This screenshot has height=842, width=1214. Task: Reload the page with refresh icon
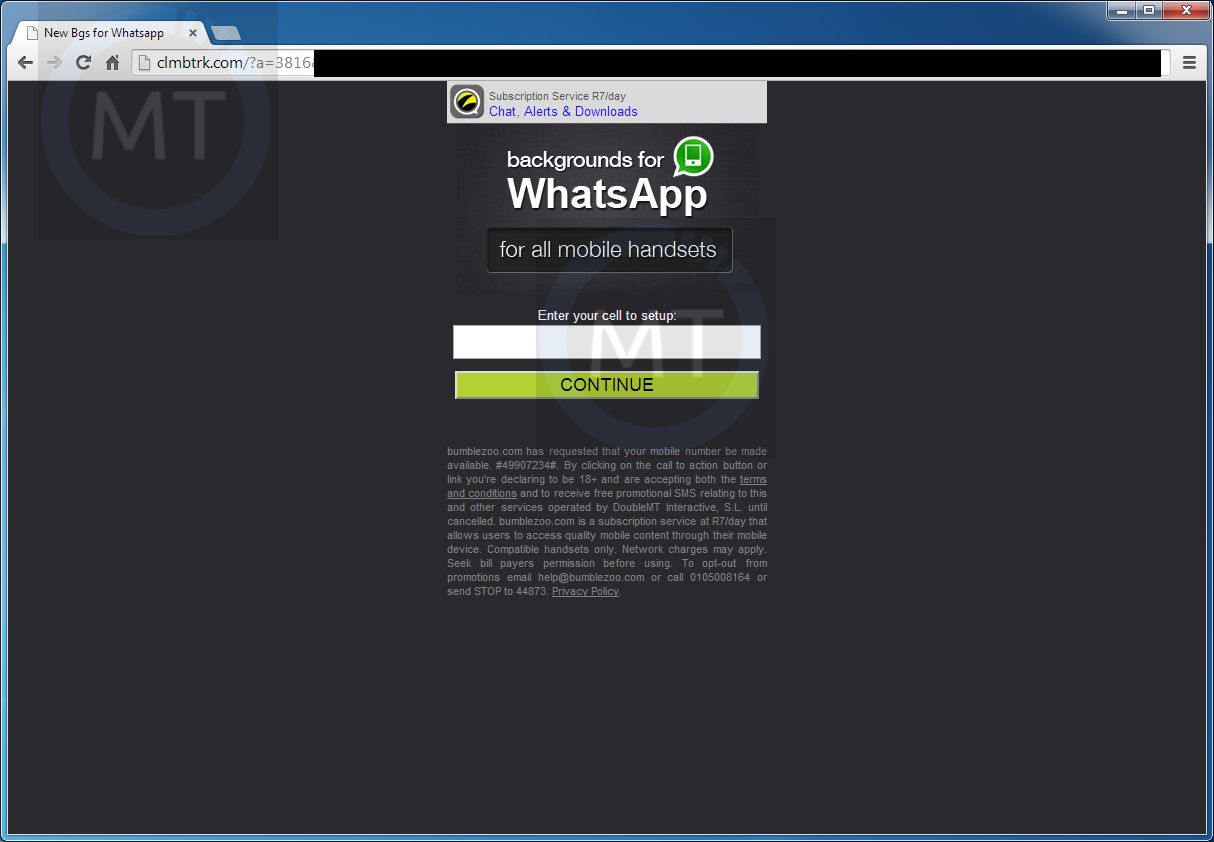(83, 63)
